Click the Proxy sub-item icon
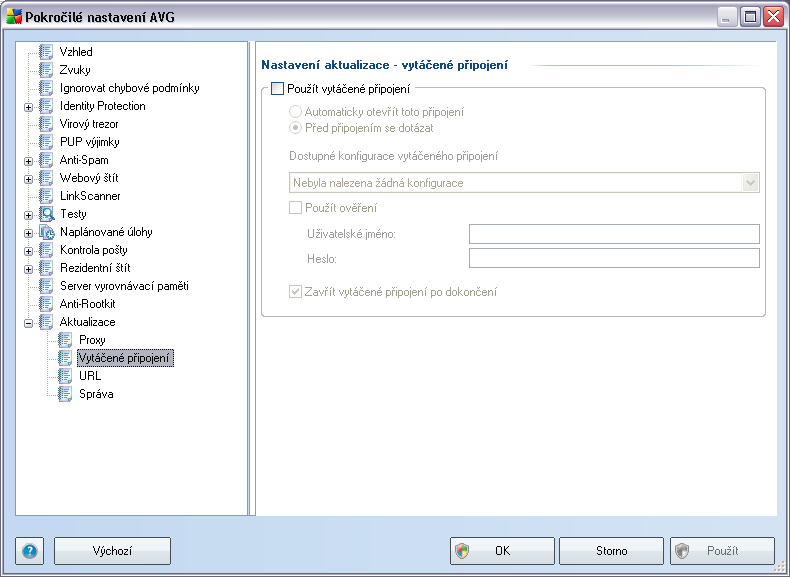This screenshot has height=577, width=790. click(65, 340)
